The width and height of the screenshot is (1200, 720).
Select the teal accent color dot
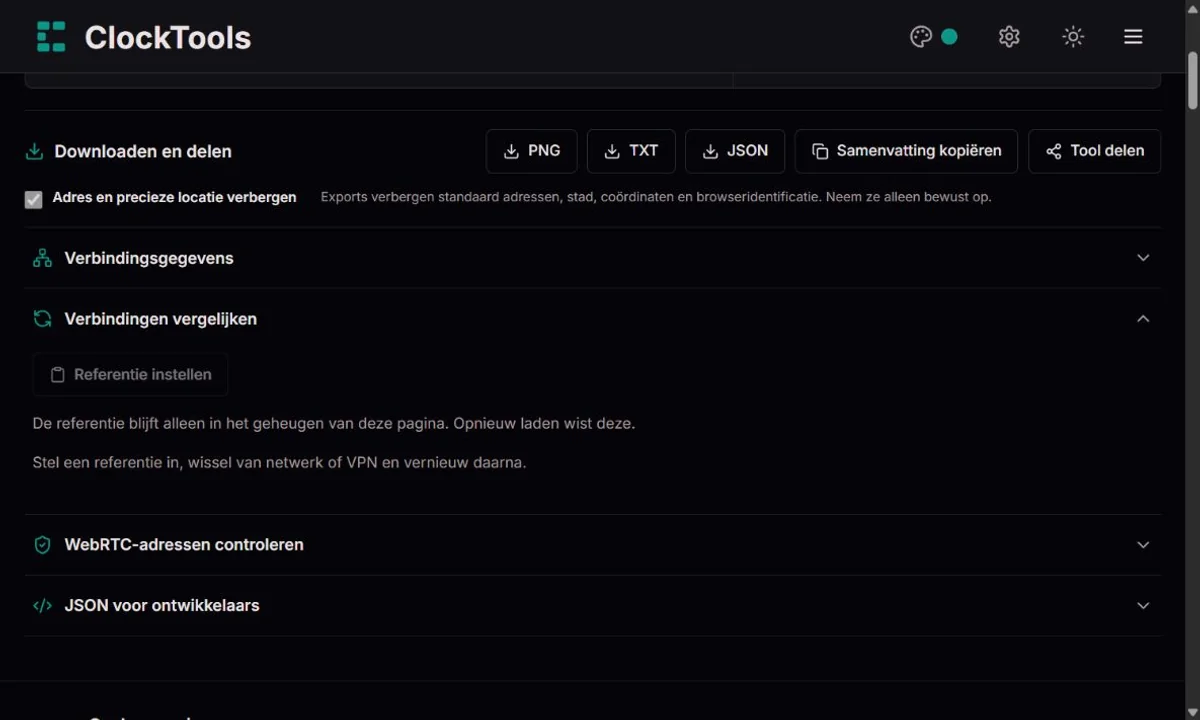click(x=949, y=37)
